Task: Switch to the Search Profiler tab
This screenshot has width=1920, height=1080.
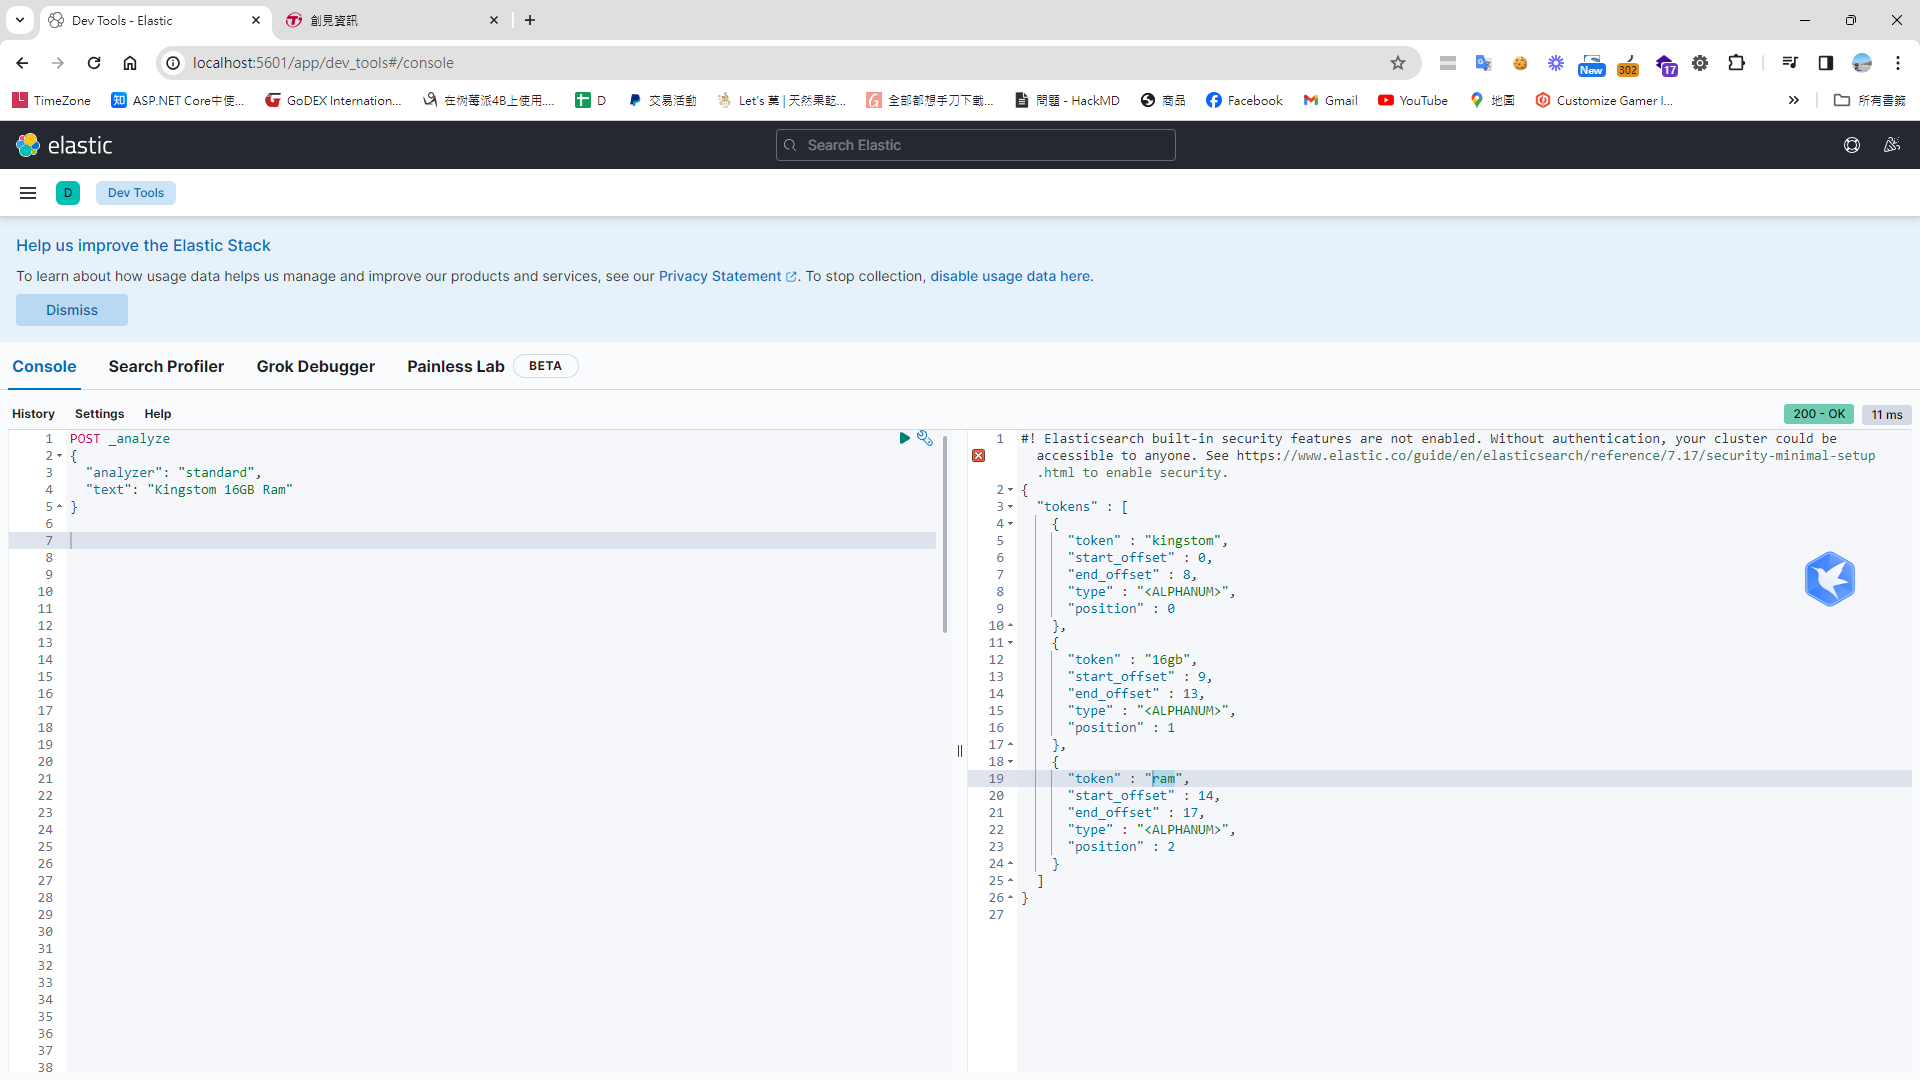Action: 166,366
